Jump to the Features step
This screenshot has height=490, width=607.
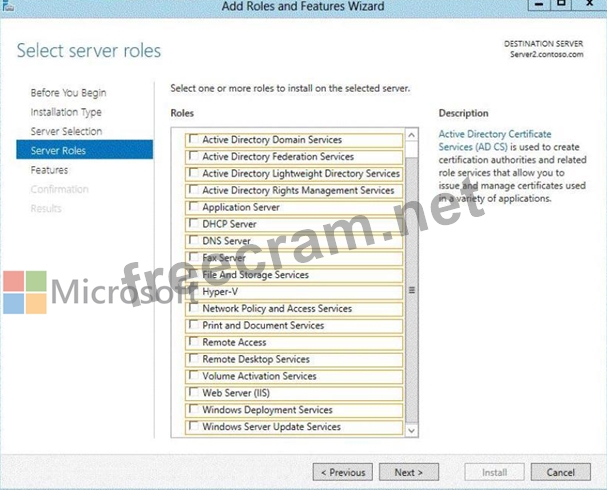(x=49, y=170)
